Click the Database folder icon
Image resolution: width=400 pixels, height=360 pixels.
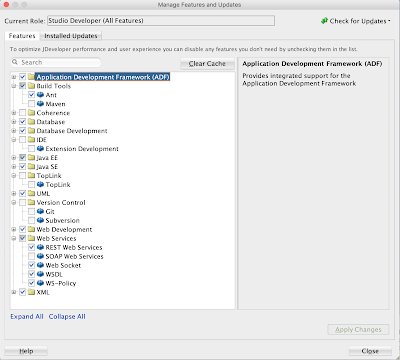coord(31,122)
